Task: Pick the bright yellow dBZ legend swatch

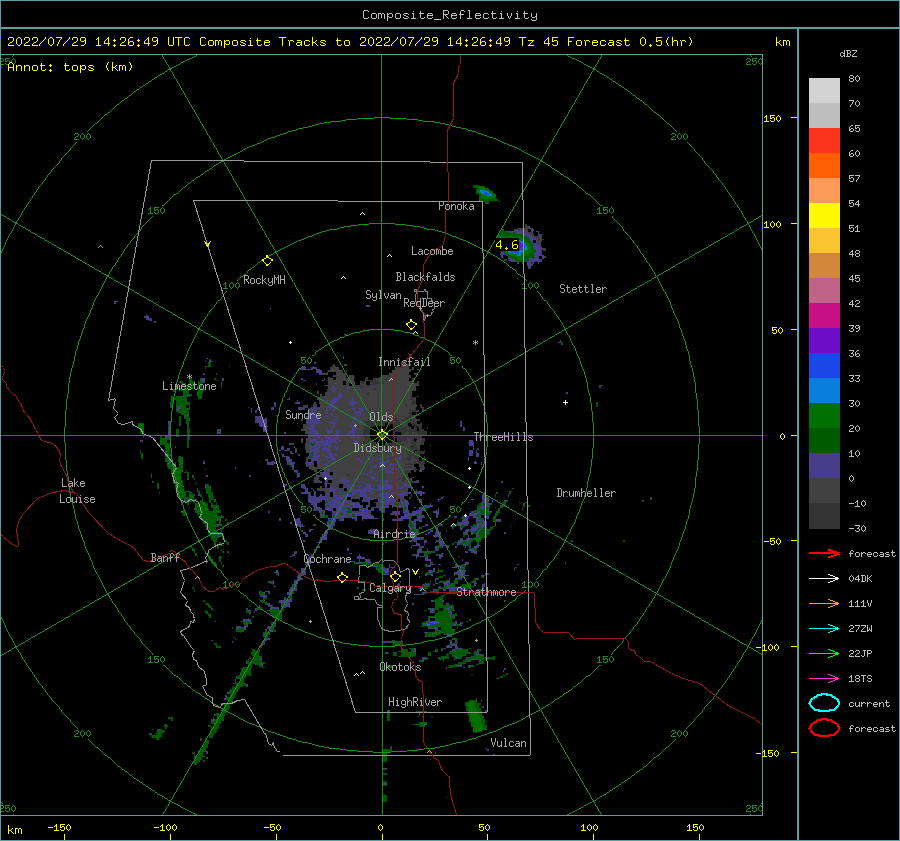Action: pyautogui.click(x=824, y=215)
